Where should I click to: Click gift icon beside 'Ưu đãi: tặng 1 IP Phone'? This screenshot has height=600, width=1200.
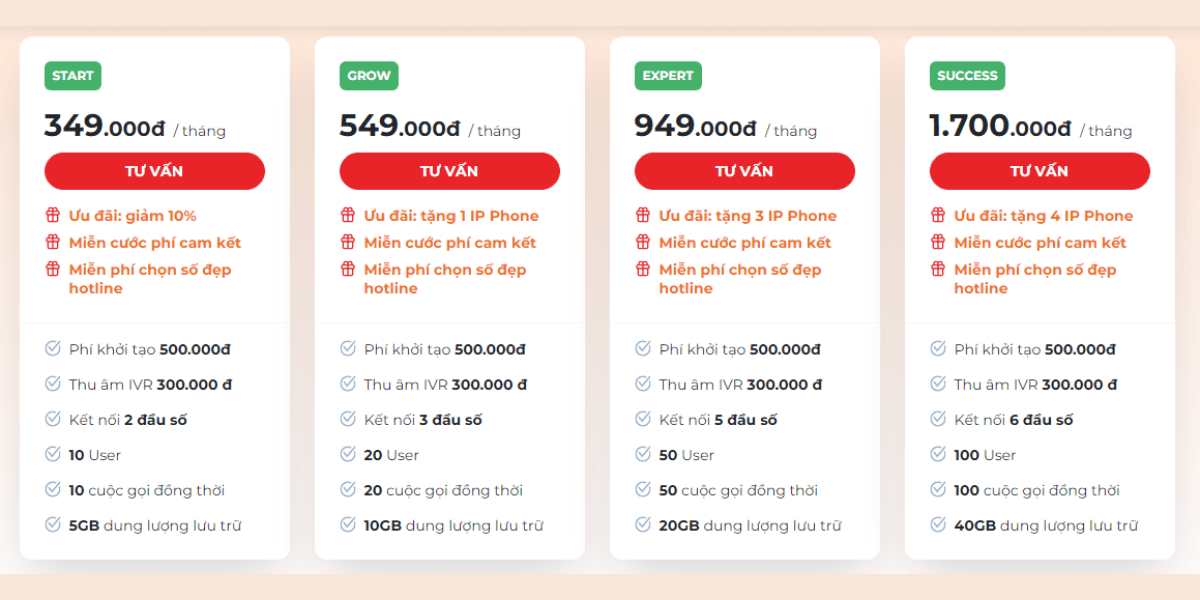[347, 215]
